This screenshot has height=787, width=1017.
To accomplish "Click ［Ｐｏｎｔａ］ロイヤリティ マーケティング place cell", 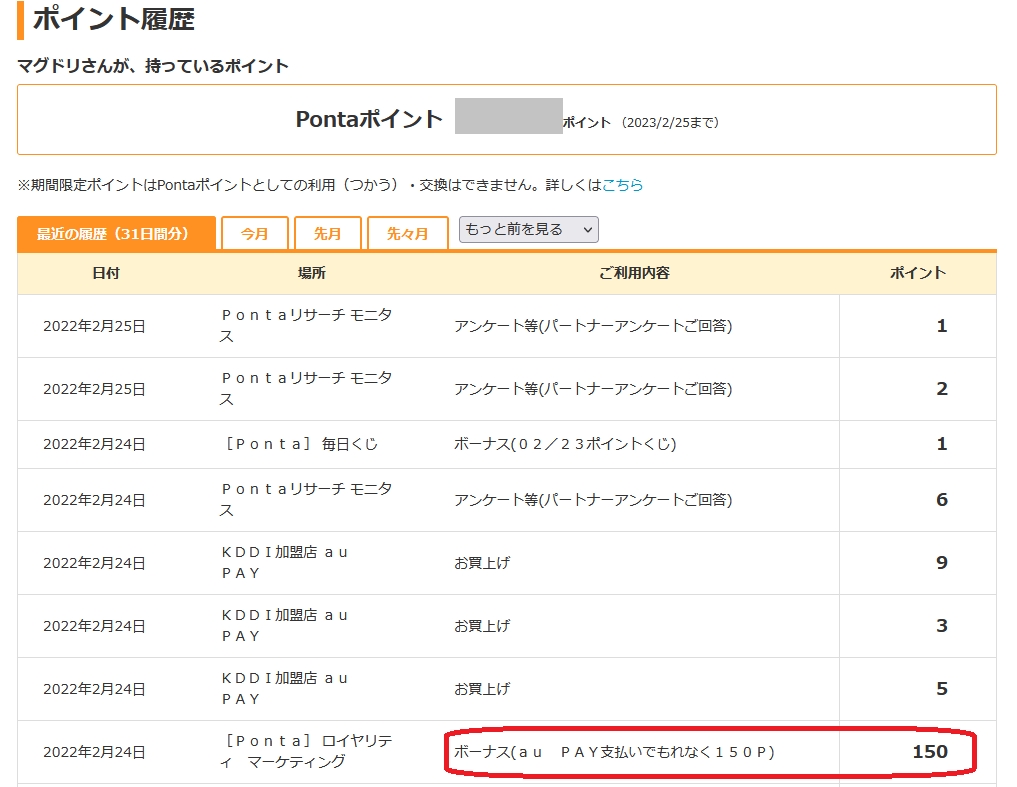I will (x=306, y=751).
